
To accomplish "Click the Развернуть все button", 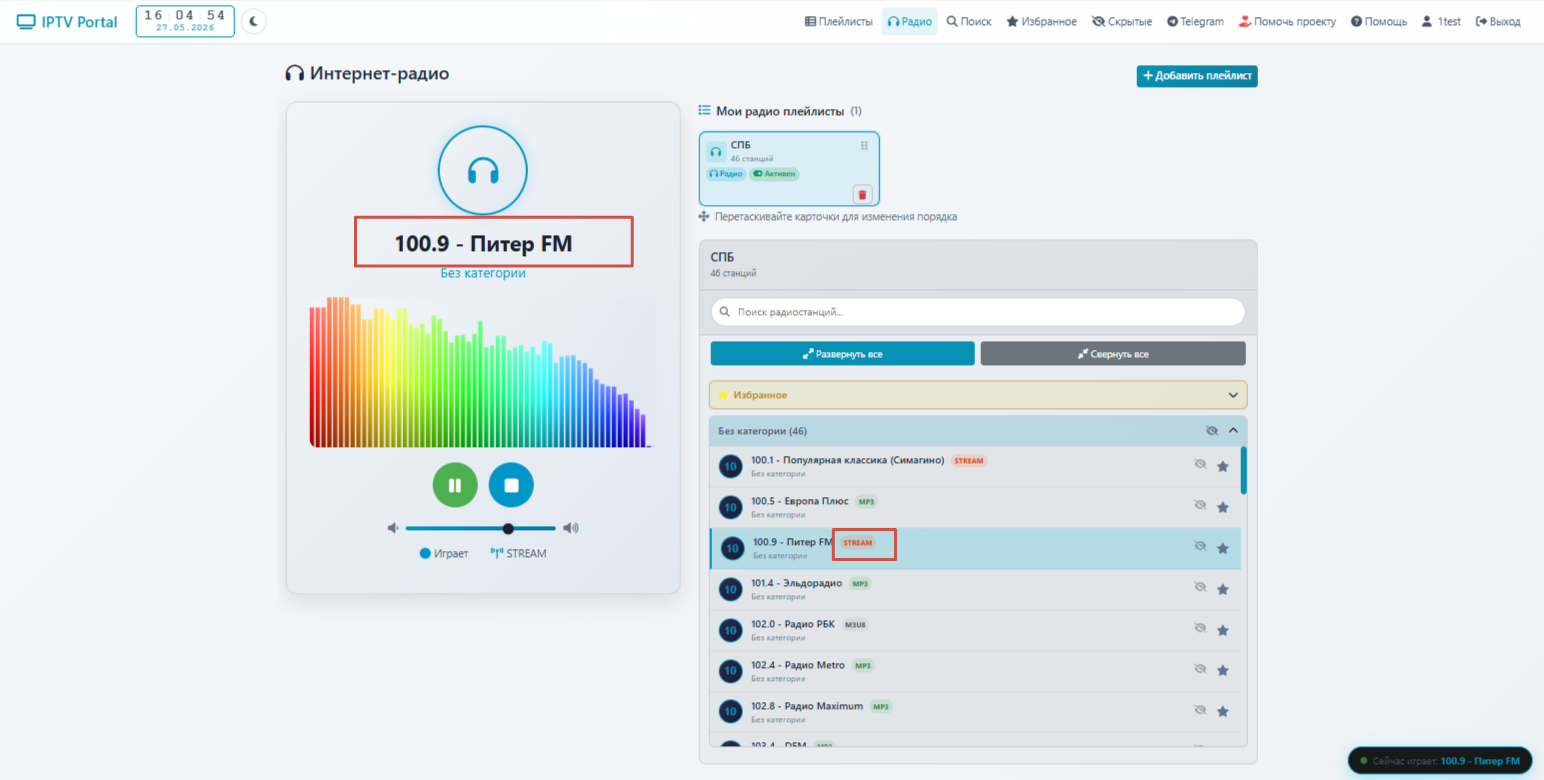I will point(842,354).
